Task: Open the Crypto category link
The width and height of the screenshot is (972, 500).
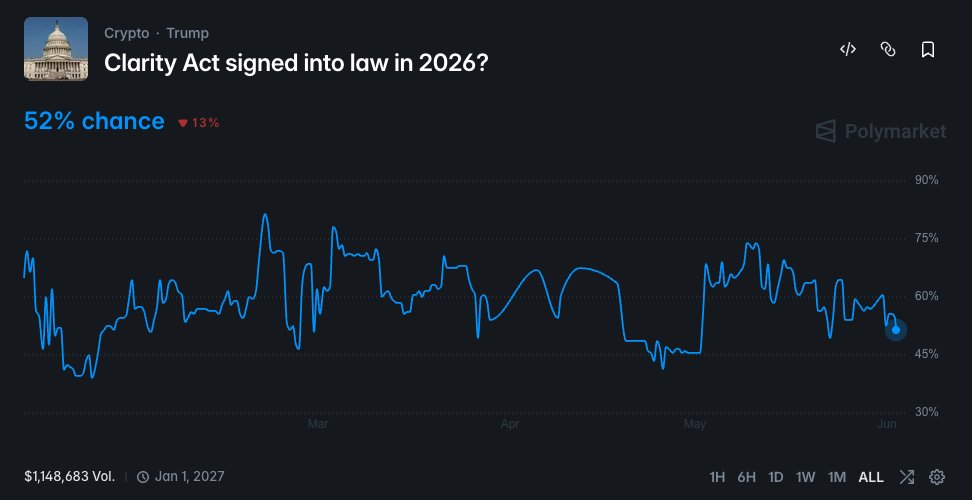Action: pos(126,33)
